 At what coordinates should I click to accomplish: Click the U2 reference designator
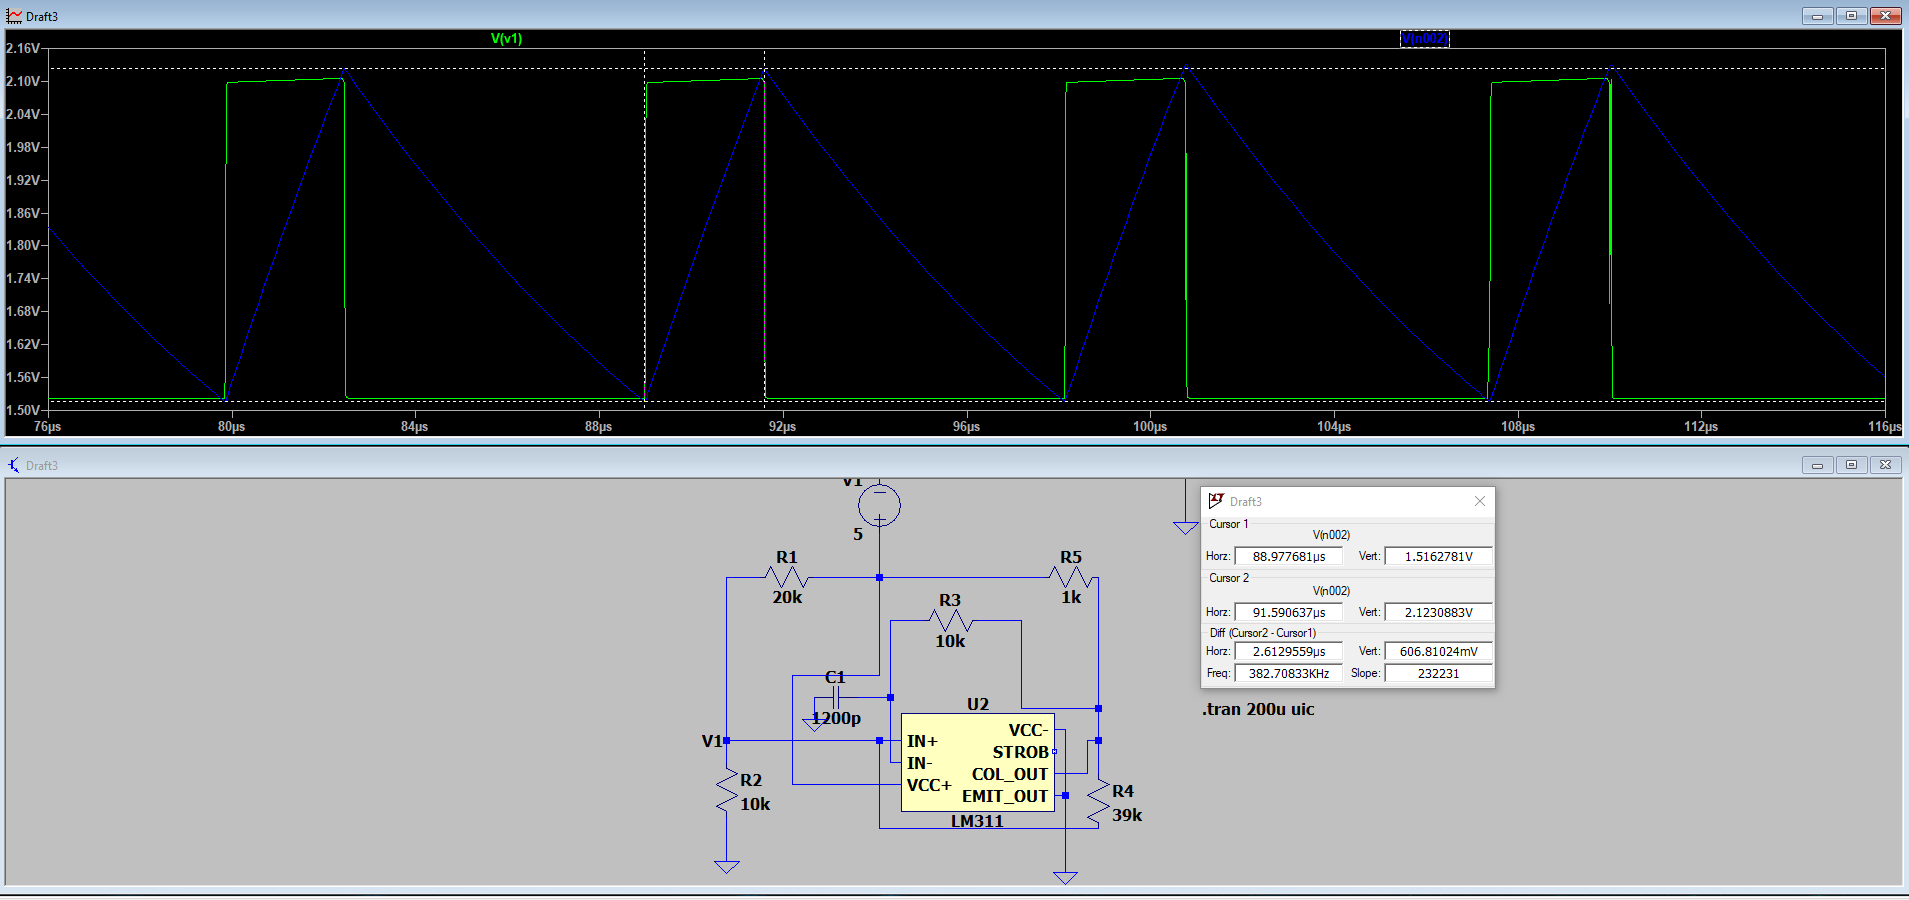click(978, 704)
